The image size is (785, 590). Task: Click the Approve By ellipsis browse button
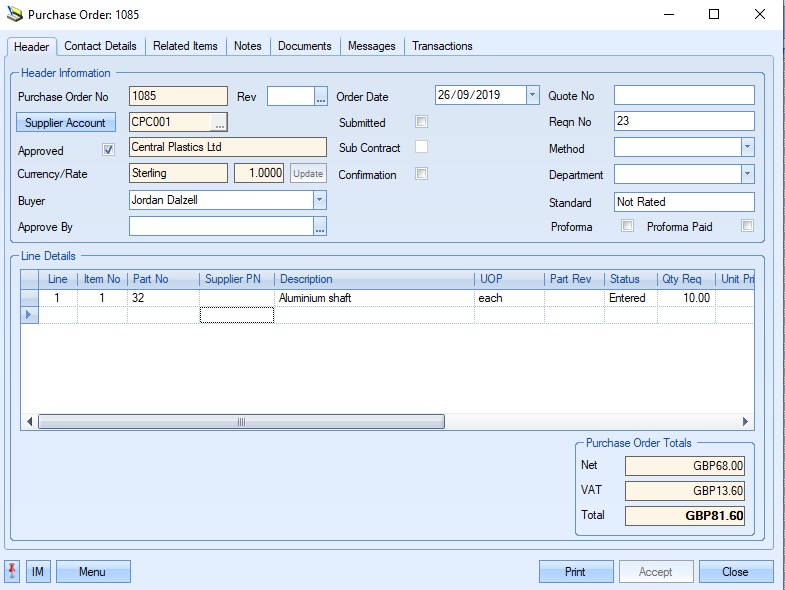[x=320, y=228]
